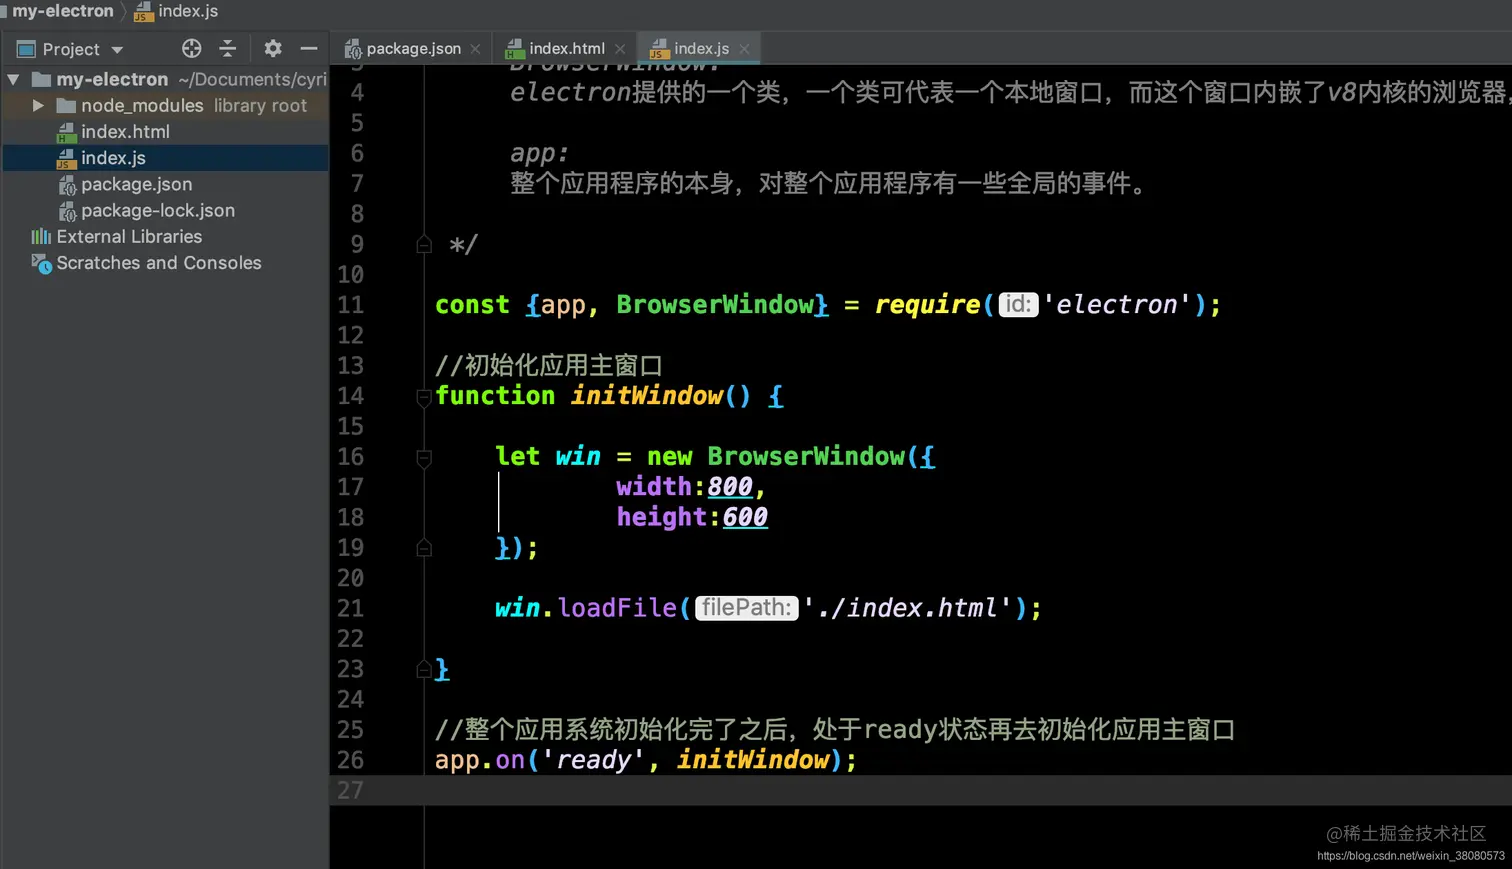1512x869 pixels.
Task: Switch to the index.js editor tab
Action: [701, 48]
